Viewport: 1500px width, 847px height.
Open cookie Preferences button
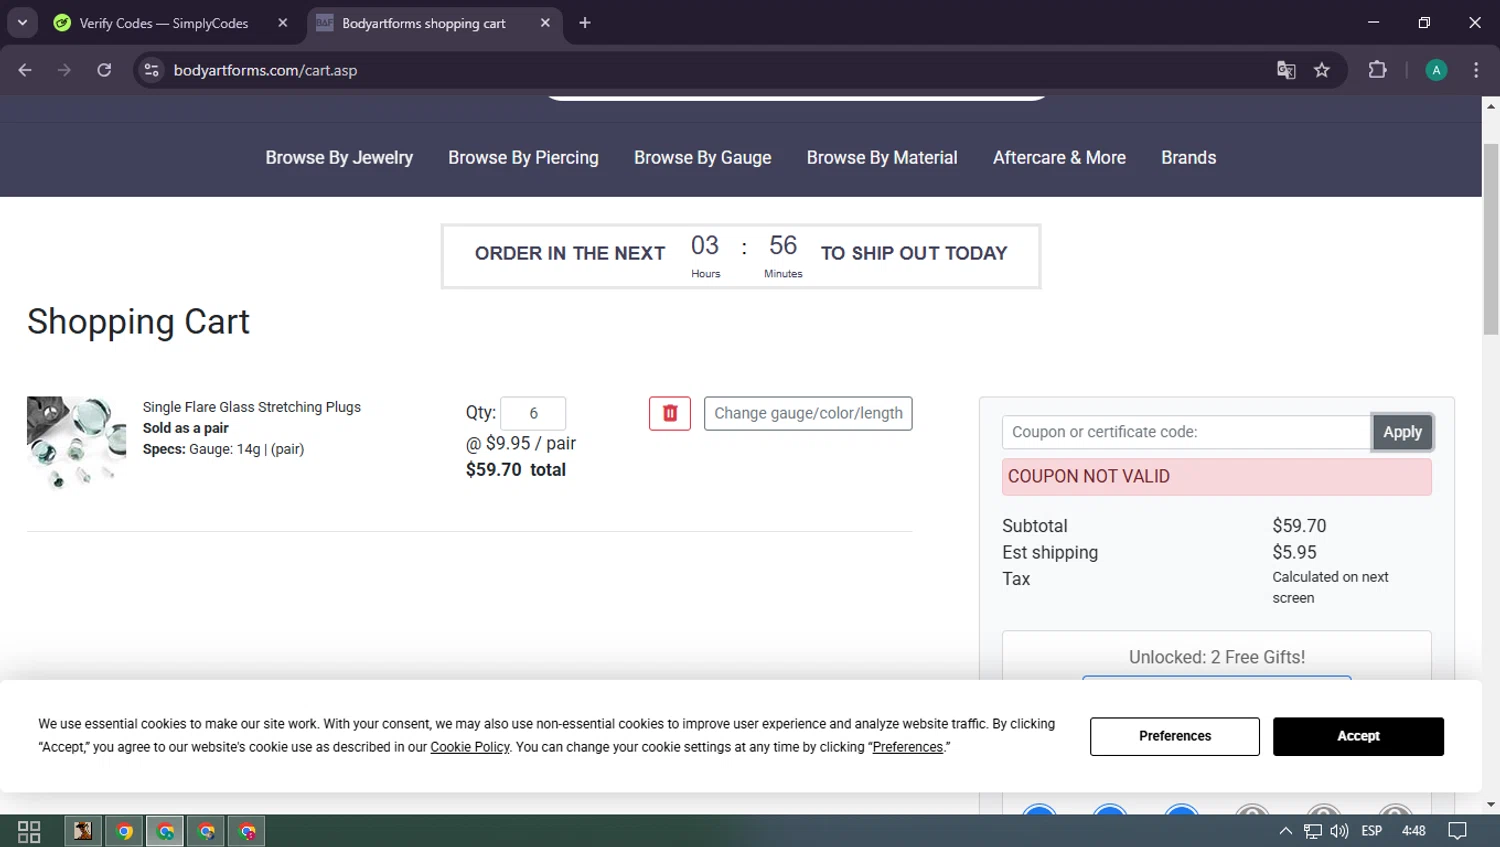(x=1175, y=736)
